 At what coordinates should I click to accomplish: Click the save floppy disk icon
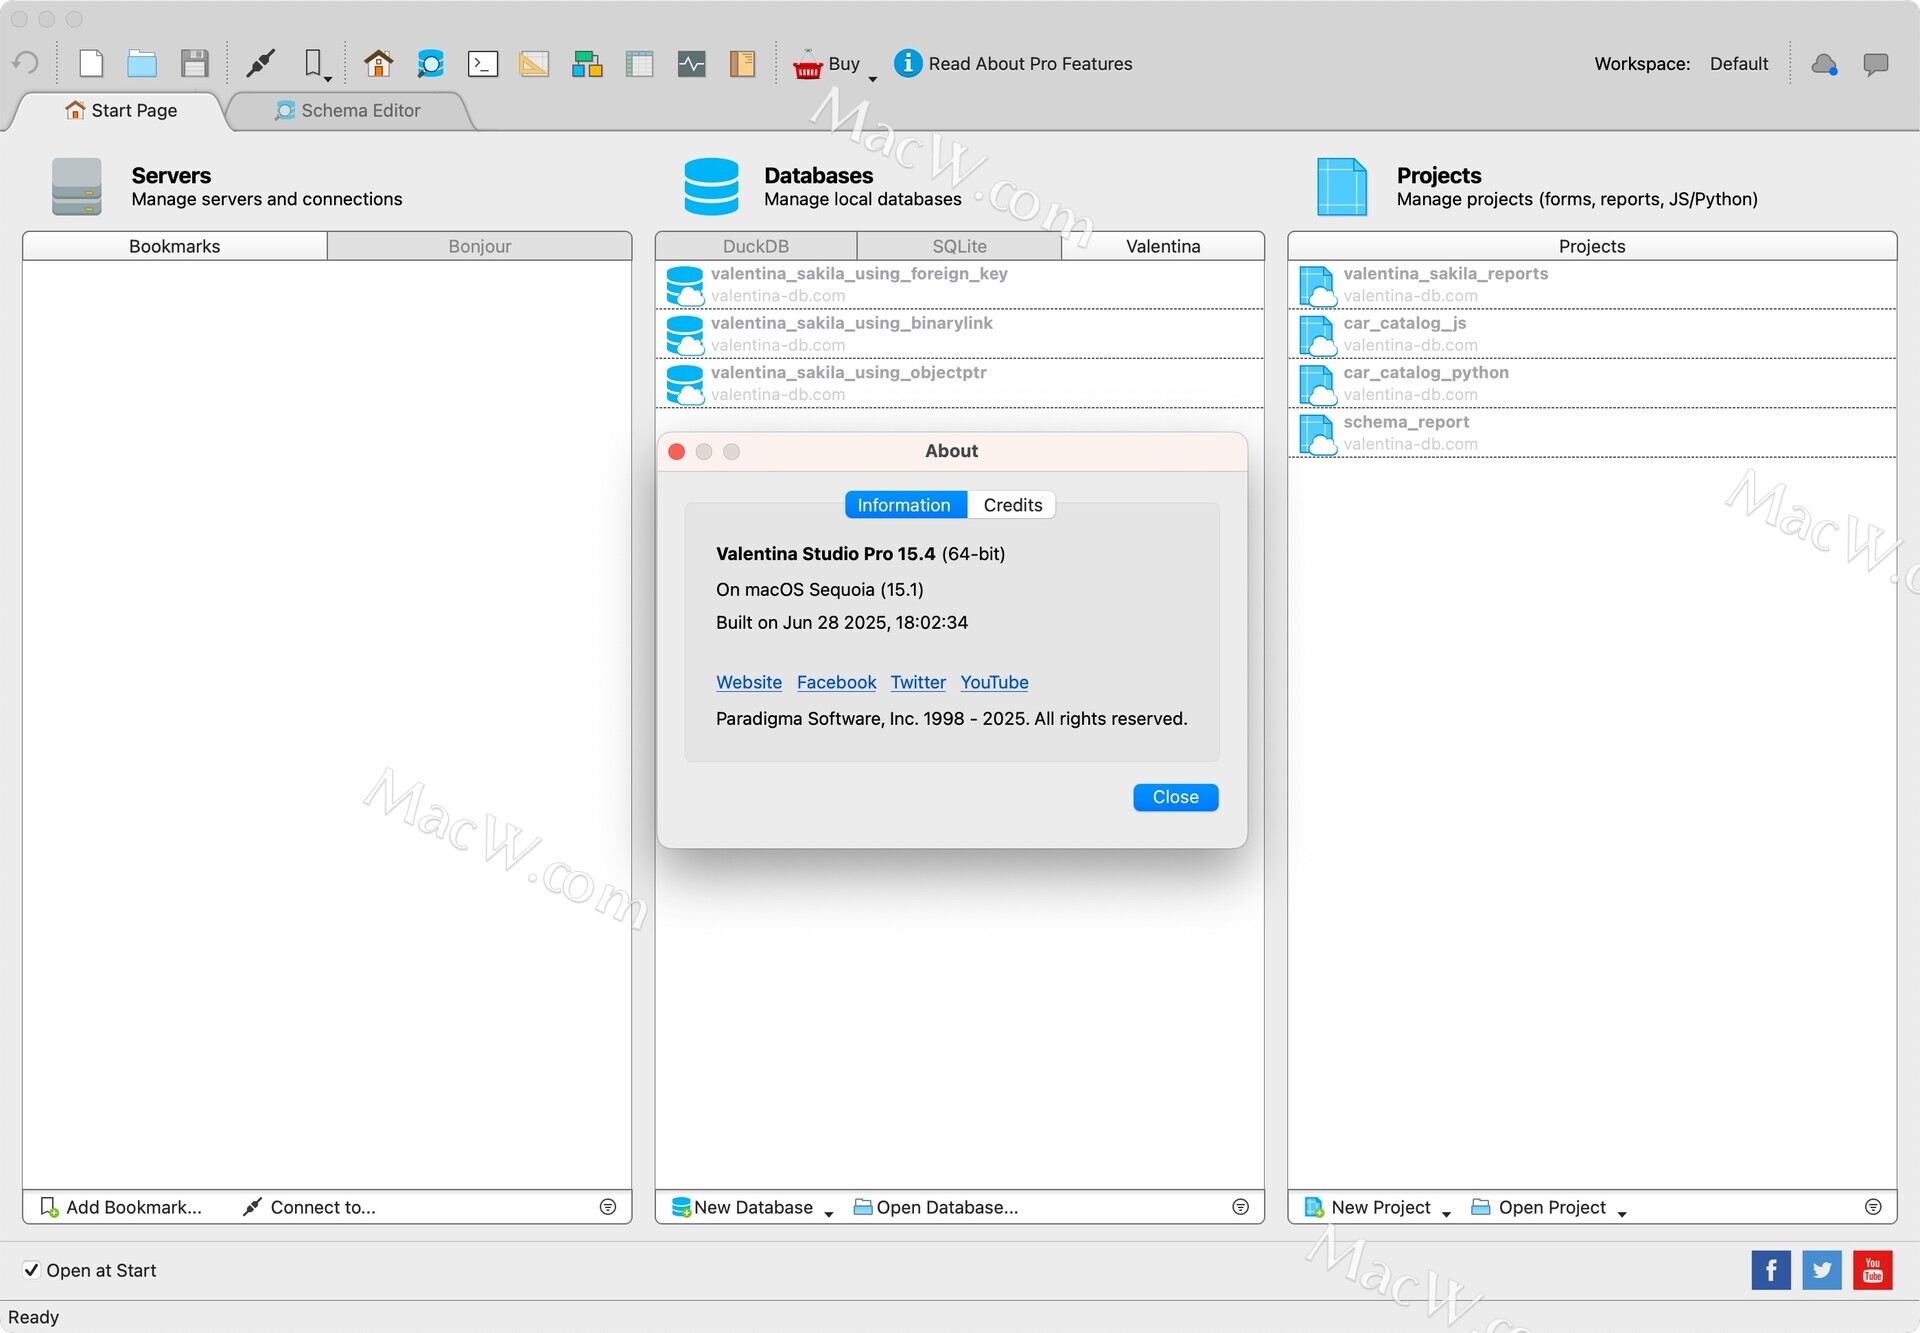[x=194, y=63]
